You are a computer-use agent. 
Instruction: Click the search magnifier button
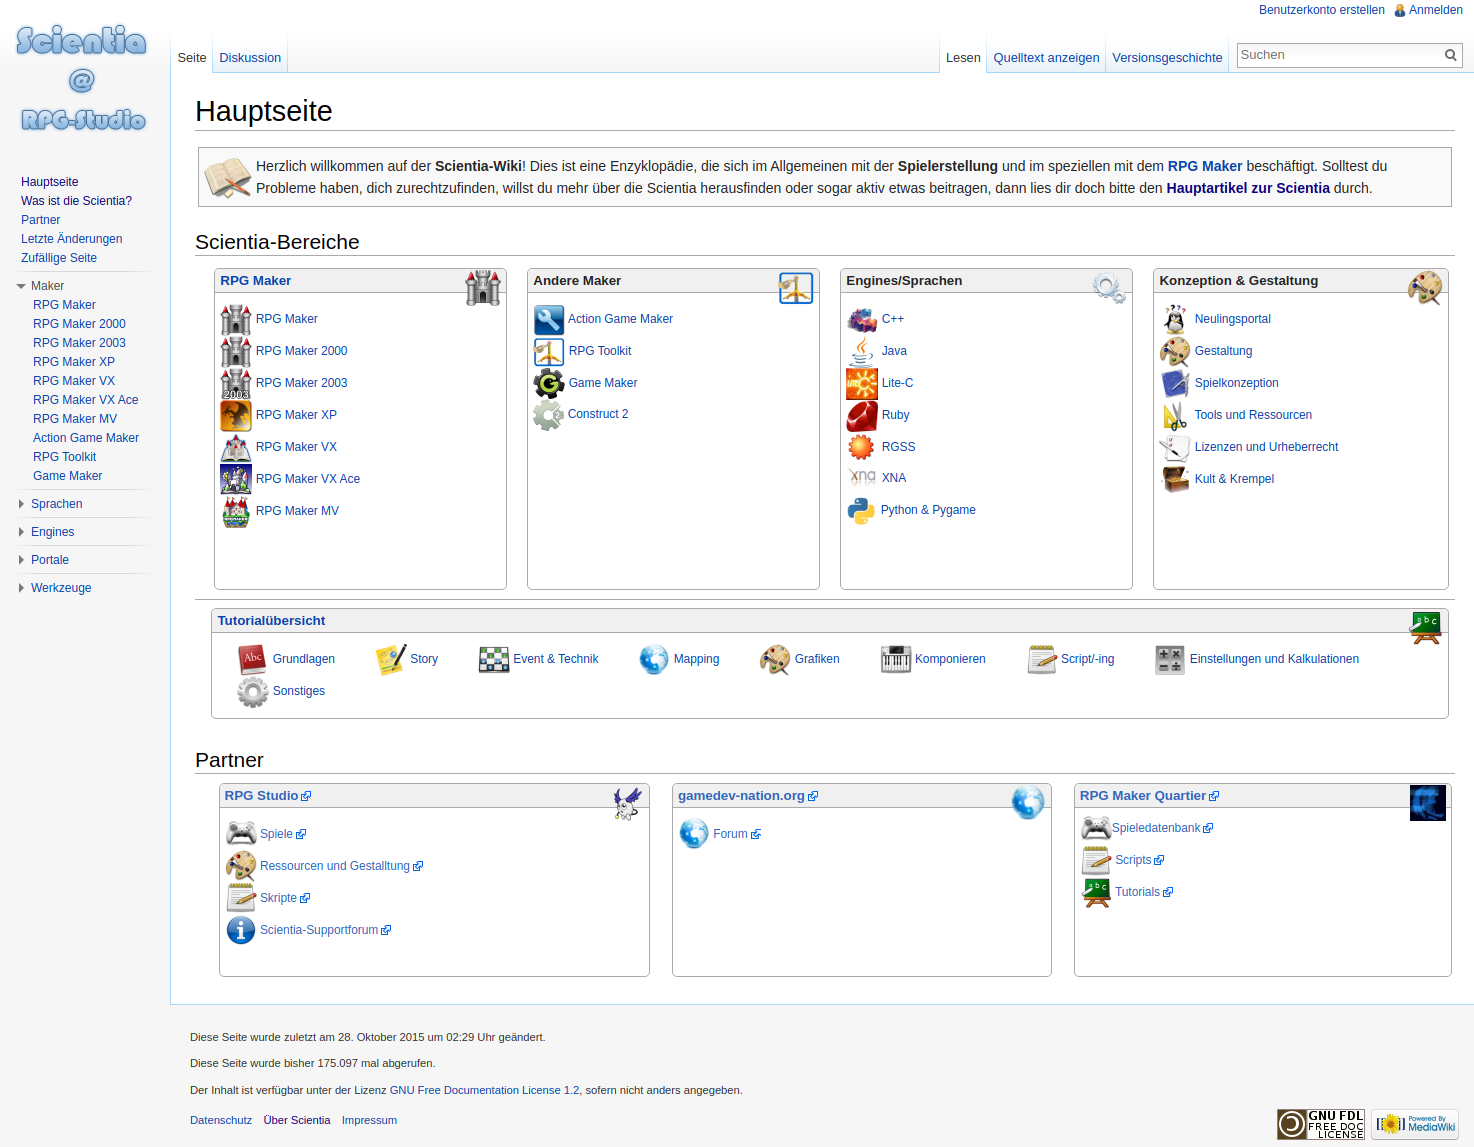(1450, 56)
